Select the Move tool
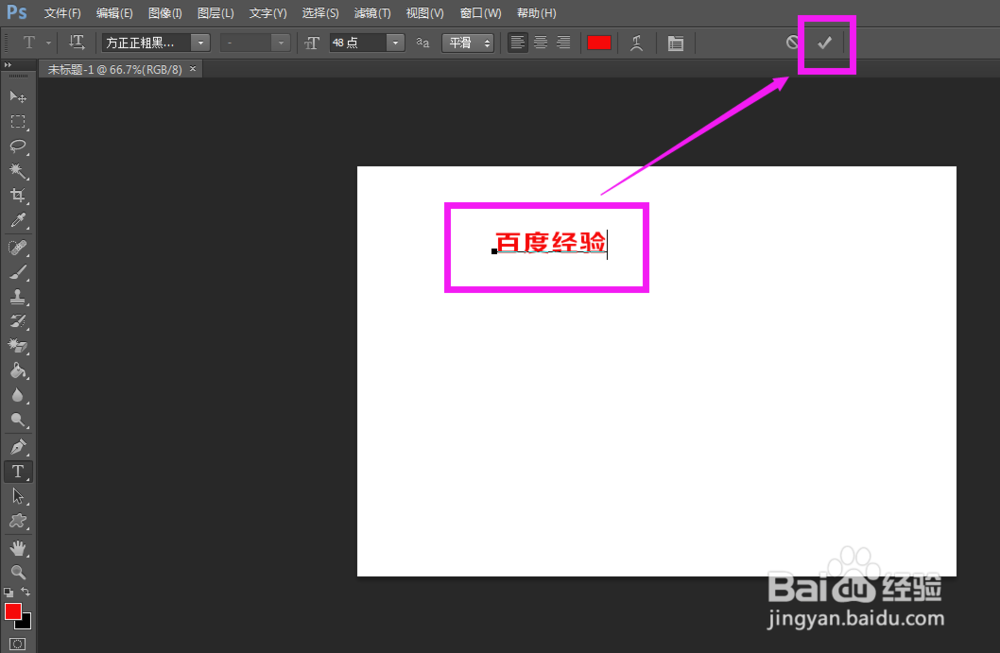Screen dimensions: 1000x653 click(x=15, y=96)
